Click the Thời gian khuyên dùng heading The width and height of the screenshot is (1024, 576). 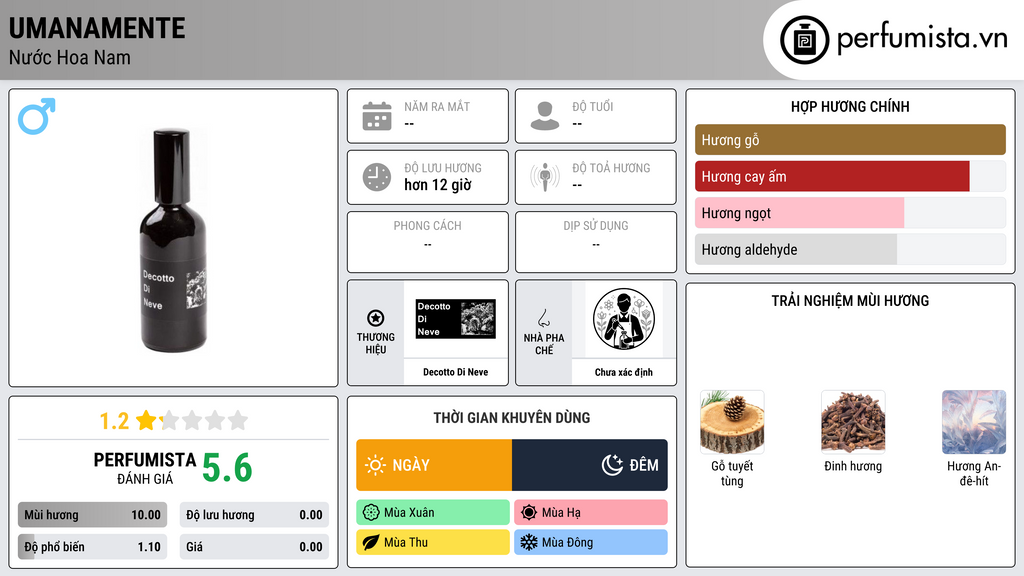(512, 418)
